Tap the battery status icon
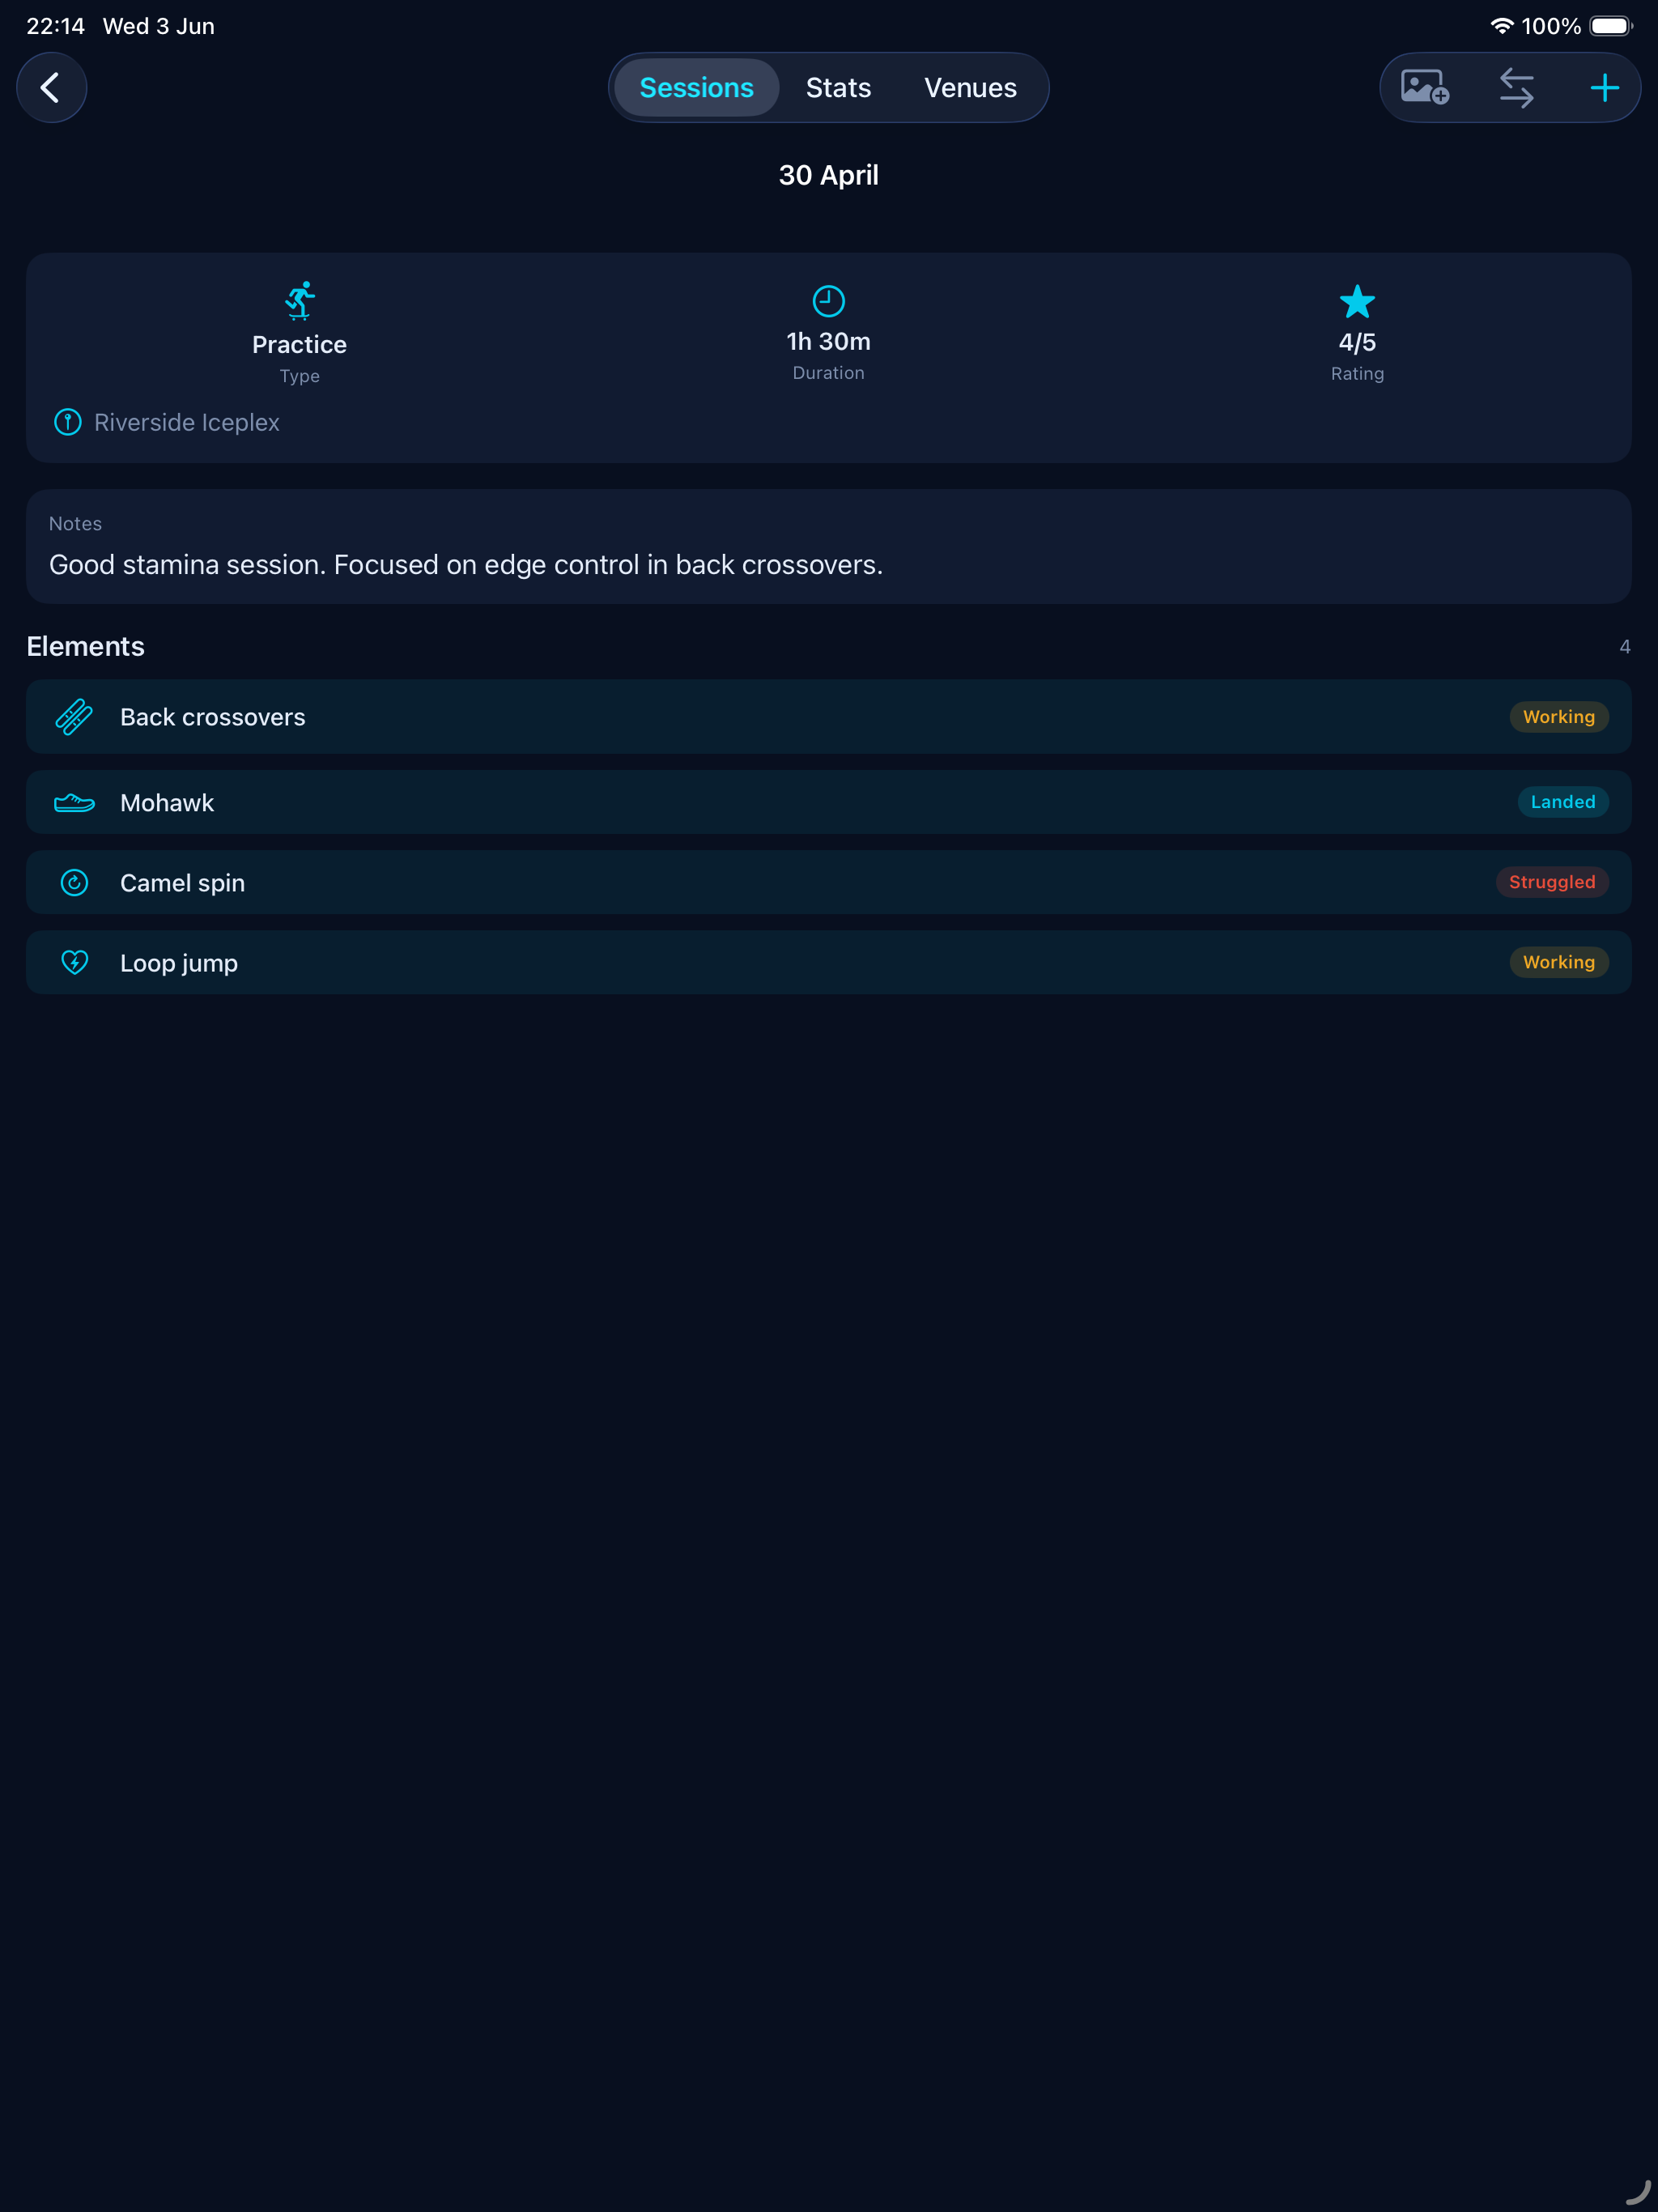 [1611, 26]
